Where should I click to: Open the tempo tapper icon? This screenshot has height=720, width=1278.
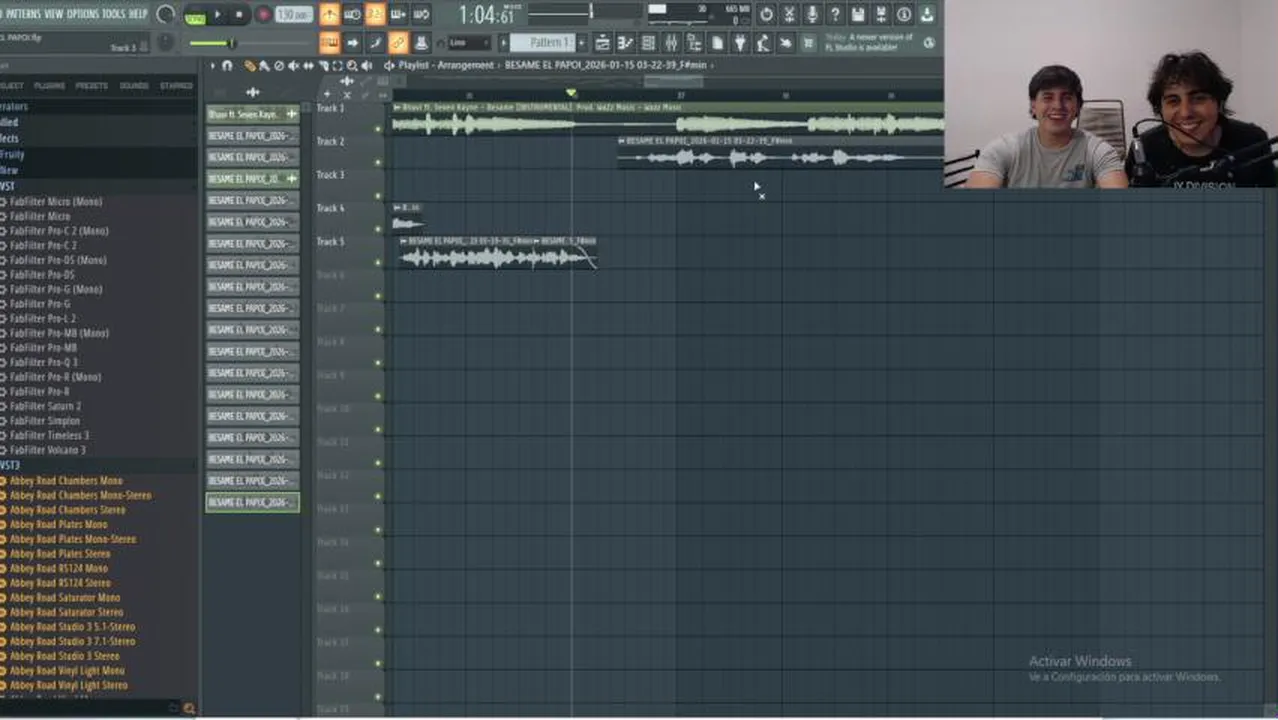(x=763, y=43)
